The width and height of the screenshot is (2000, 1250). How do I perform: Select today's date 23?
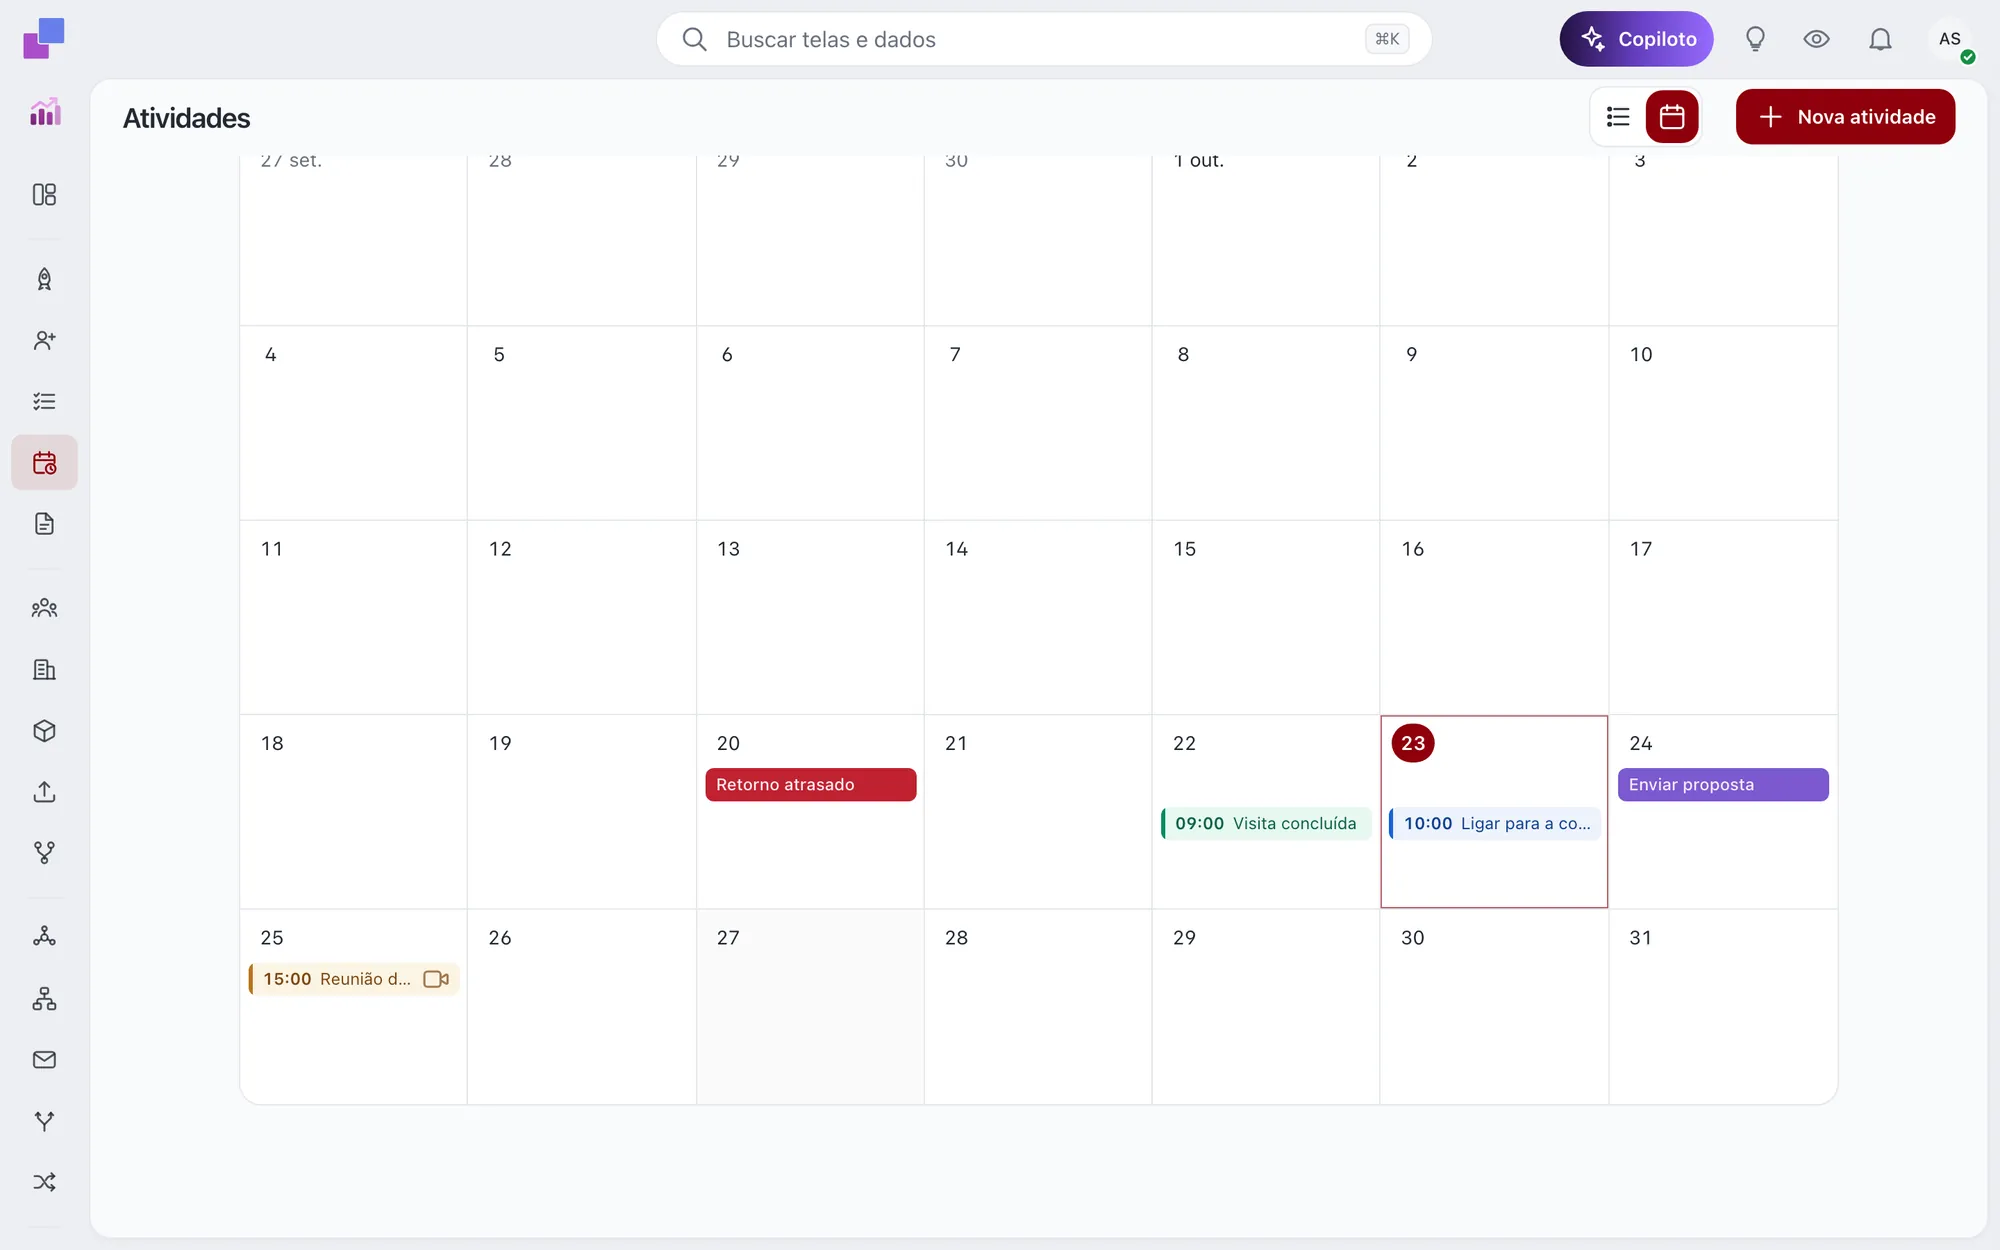(1413, 743)
